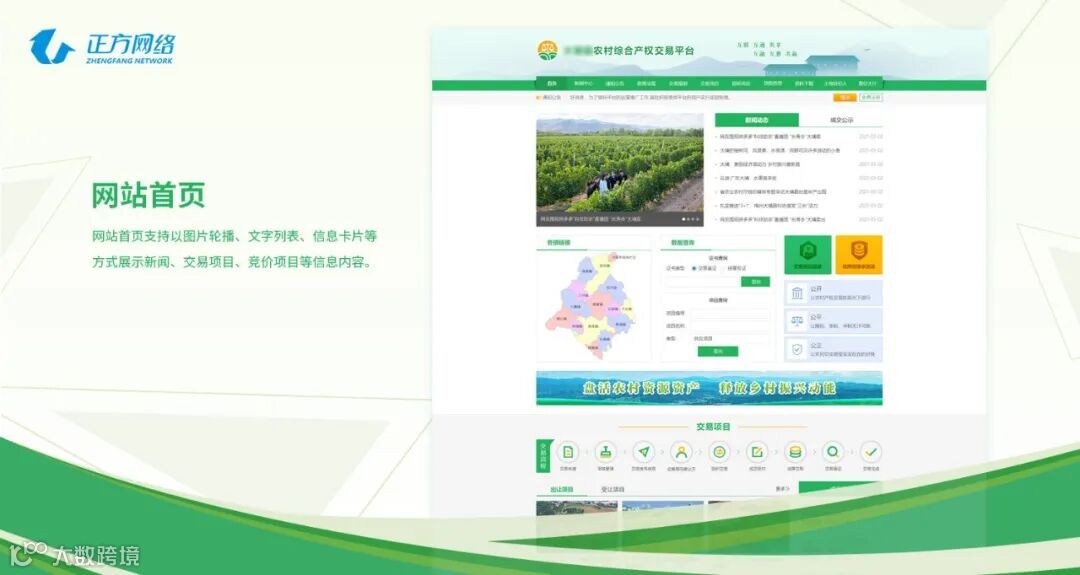Open the type dropdown in the project query form
The width and height of the screenshot is (1080, 575).
pos(730,338)
